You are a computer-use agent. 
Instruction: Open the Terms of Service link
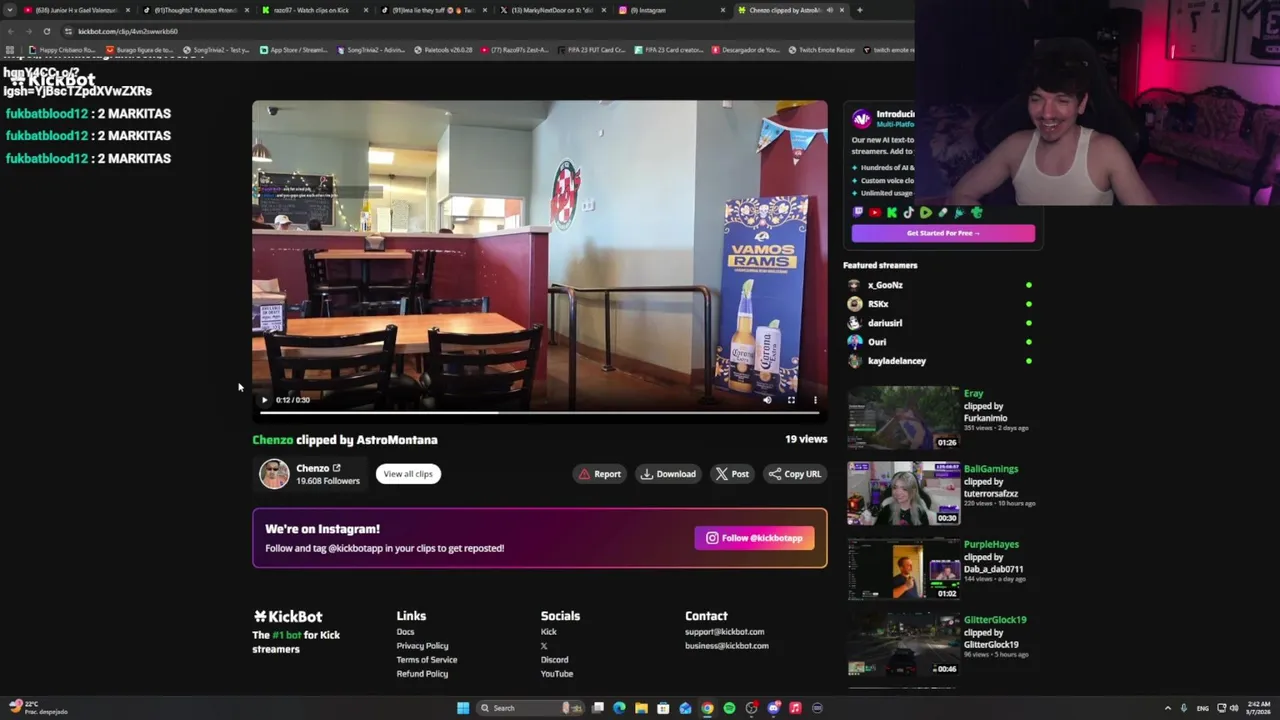click(427, 660)
